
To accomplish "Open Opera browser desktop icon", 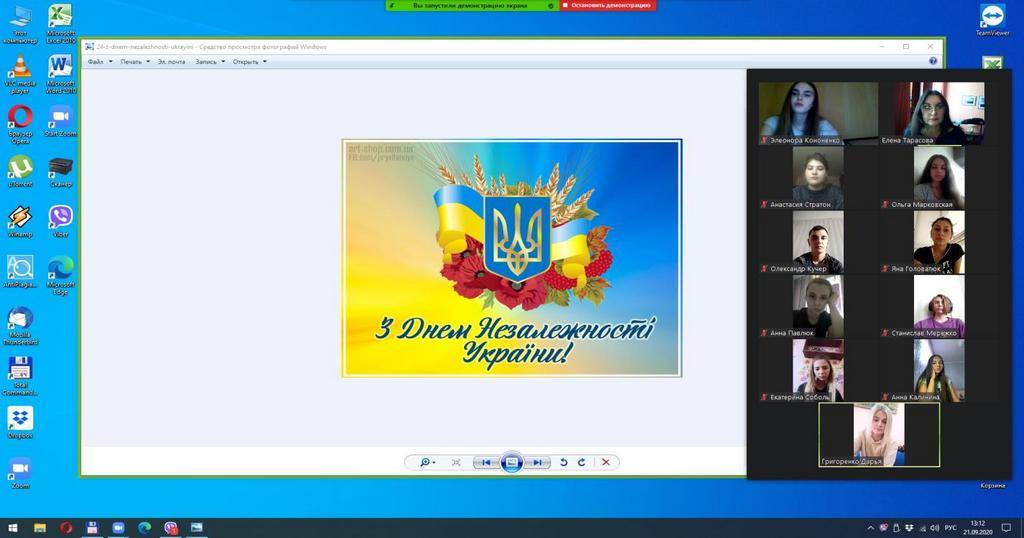I will pos(20,125).
